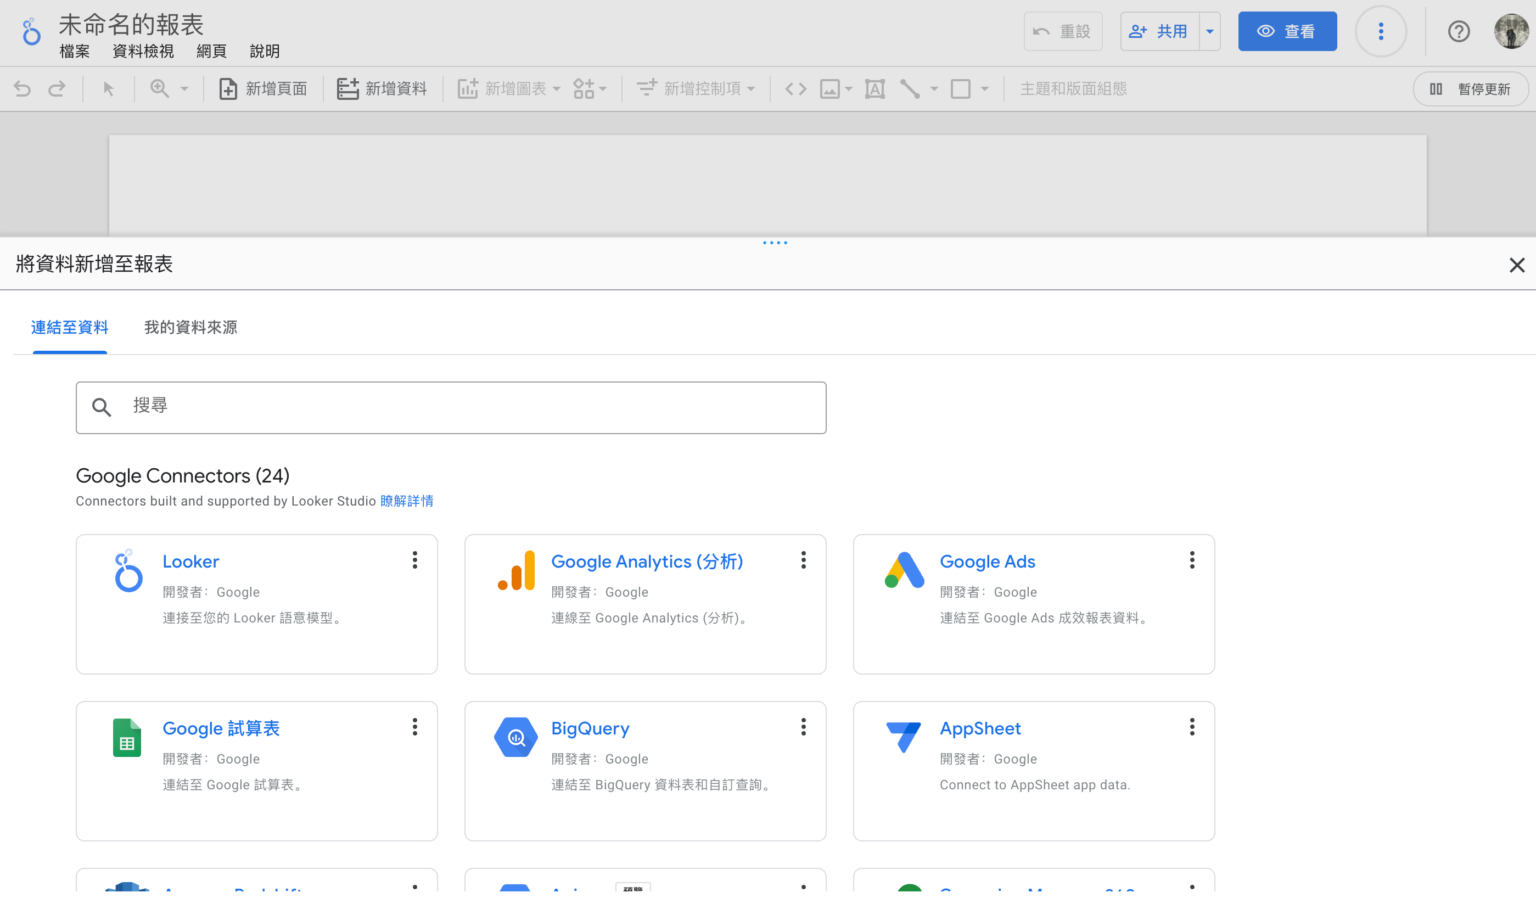Click the 查看 view button
Screen dimensions: 1536x898
point(1287,32)
